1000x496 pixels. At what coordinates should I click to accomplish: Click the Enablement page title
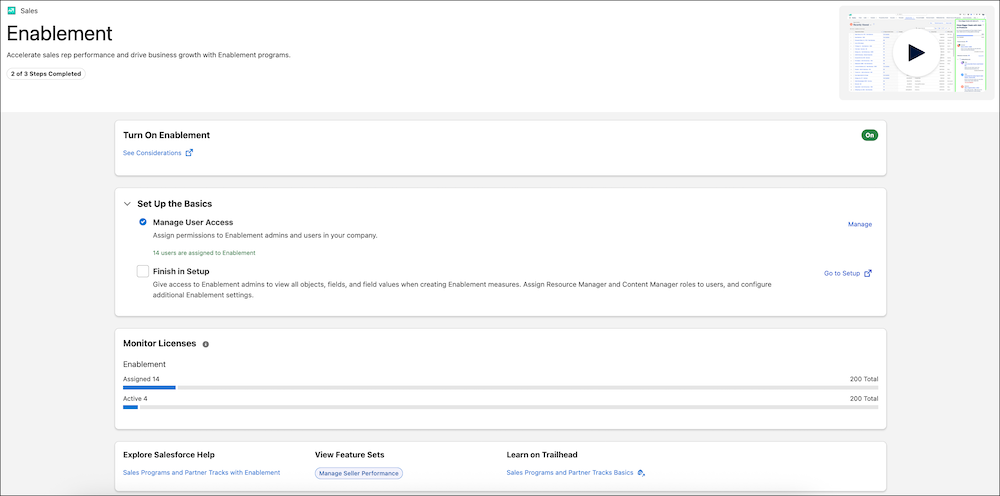(60, 33)
